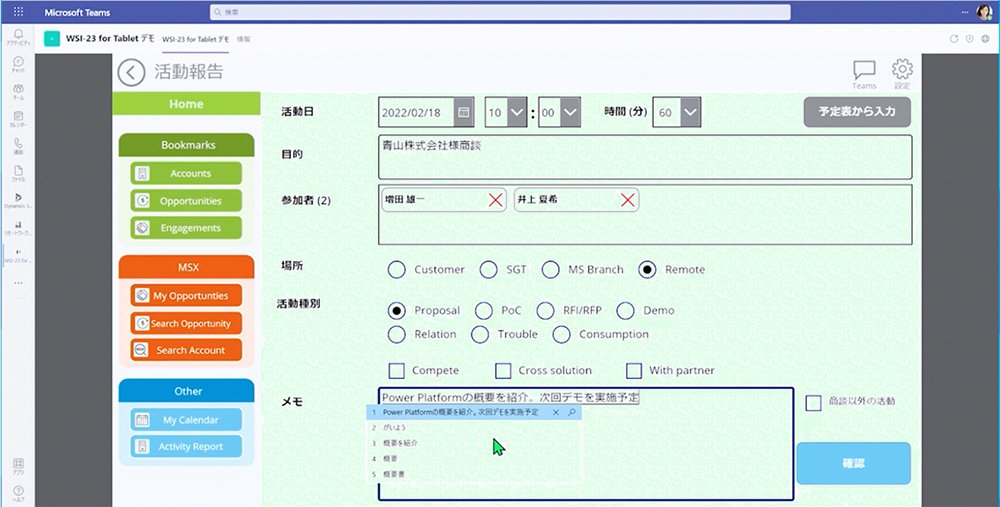
Task: Expand the hour dropdown showing 10
Action: (x=517, y=112)
